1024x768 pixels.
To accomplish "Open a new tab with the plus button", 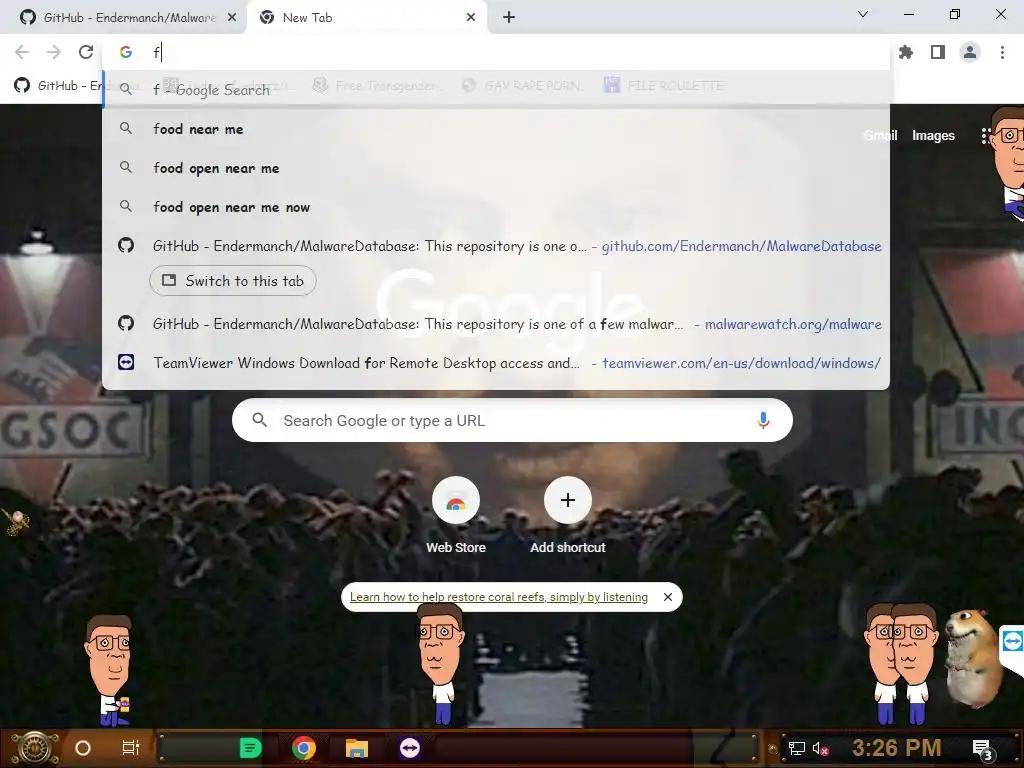I will coord(509,18).
